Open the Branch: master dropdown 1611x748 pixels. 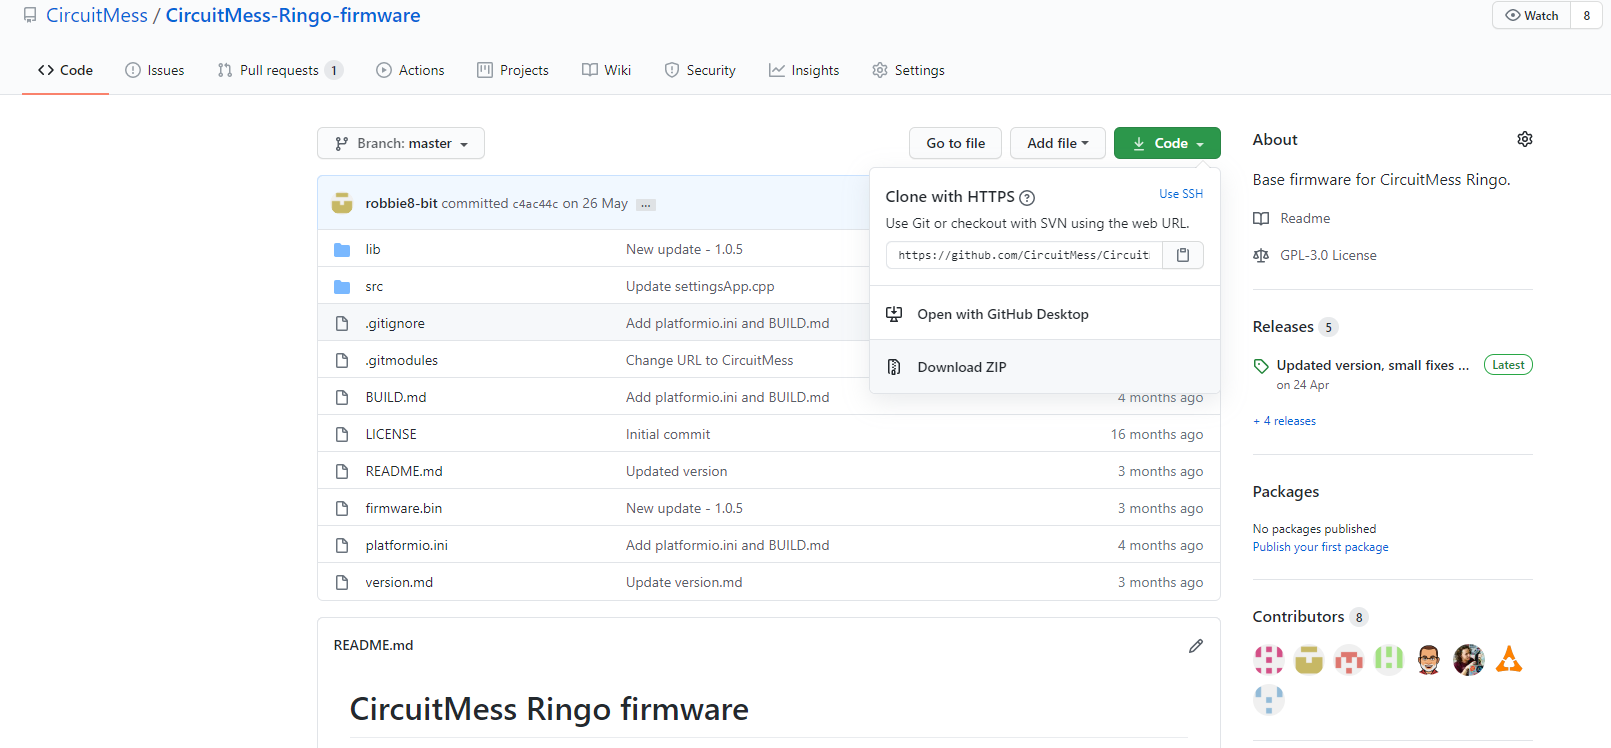coord(401,143)
